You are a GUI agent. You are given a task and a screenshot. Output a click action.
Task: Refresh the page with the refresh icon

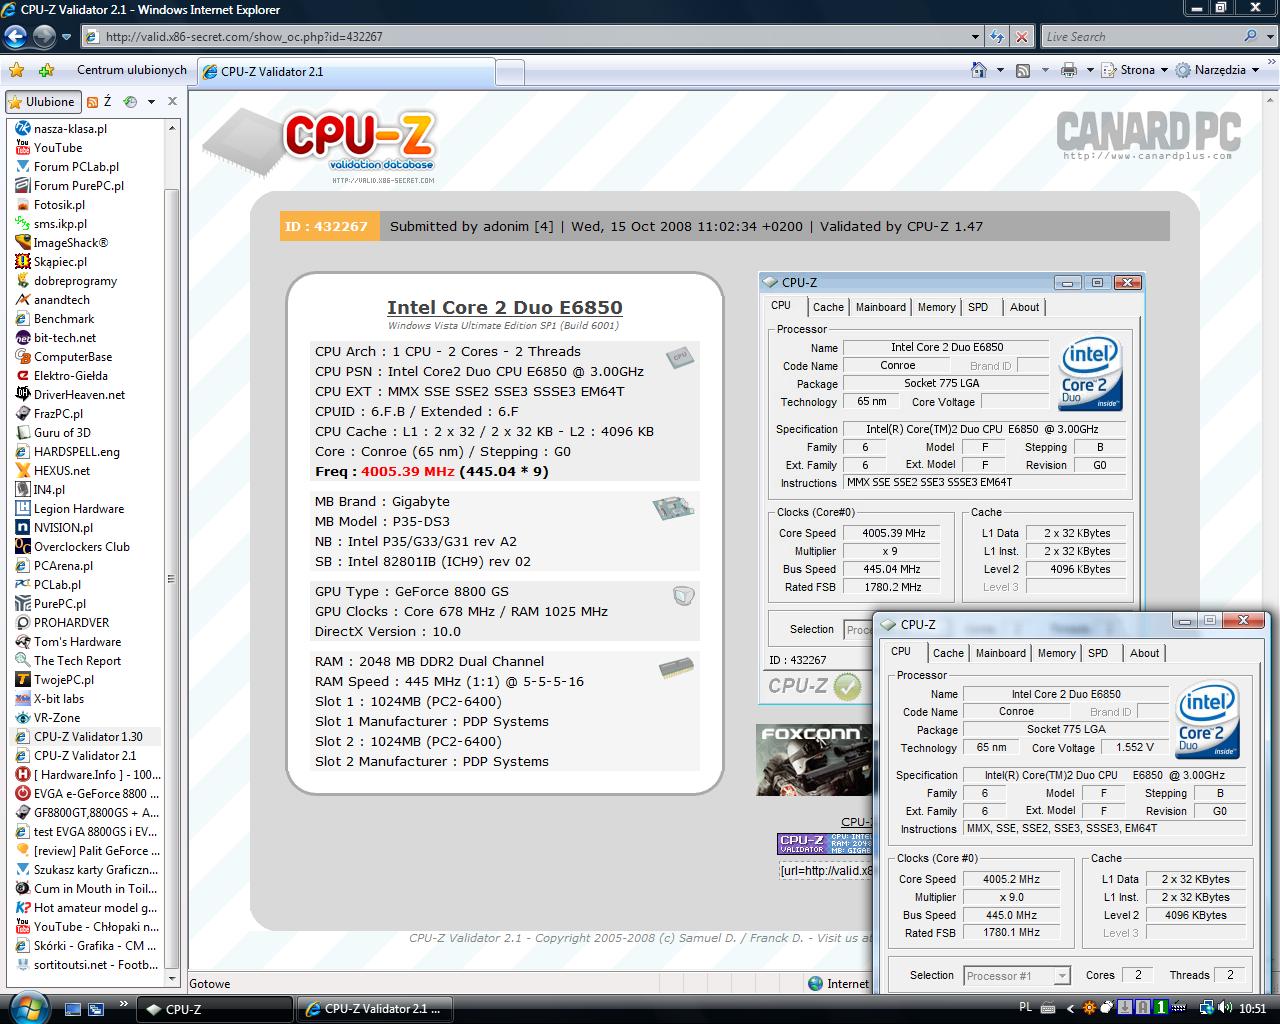coord(997,37)
